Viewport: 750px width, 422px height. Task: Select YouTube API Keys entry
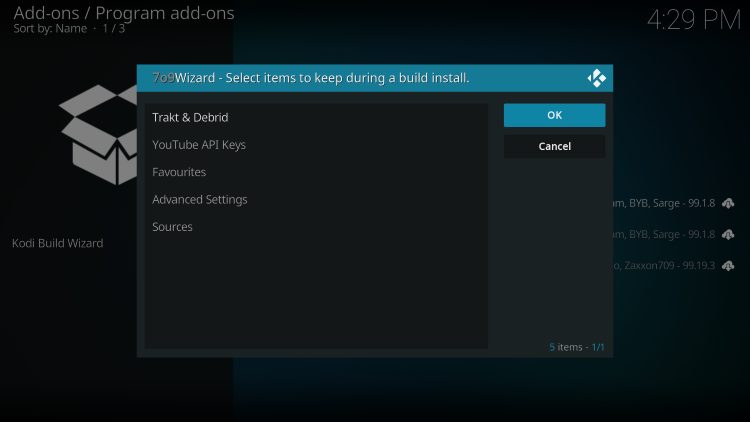click(316, 144)
